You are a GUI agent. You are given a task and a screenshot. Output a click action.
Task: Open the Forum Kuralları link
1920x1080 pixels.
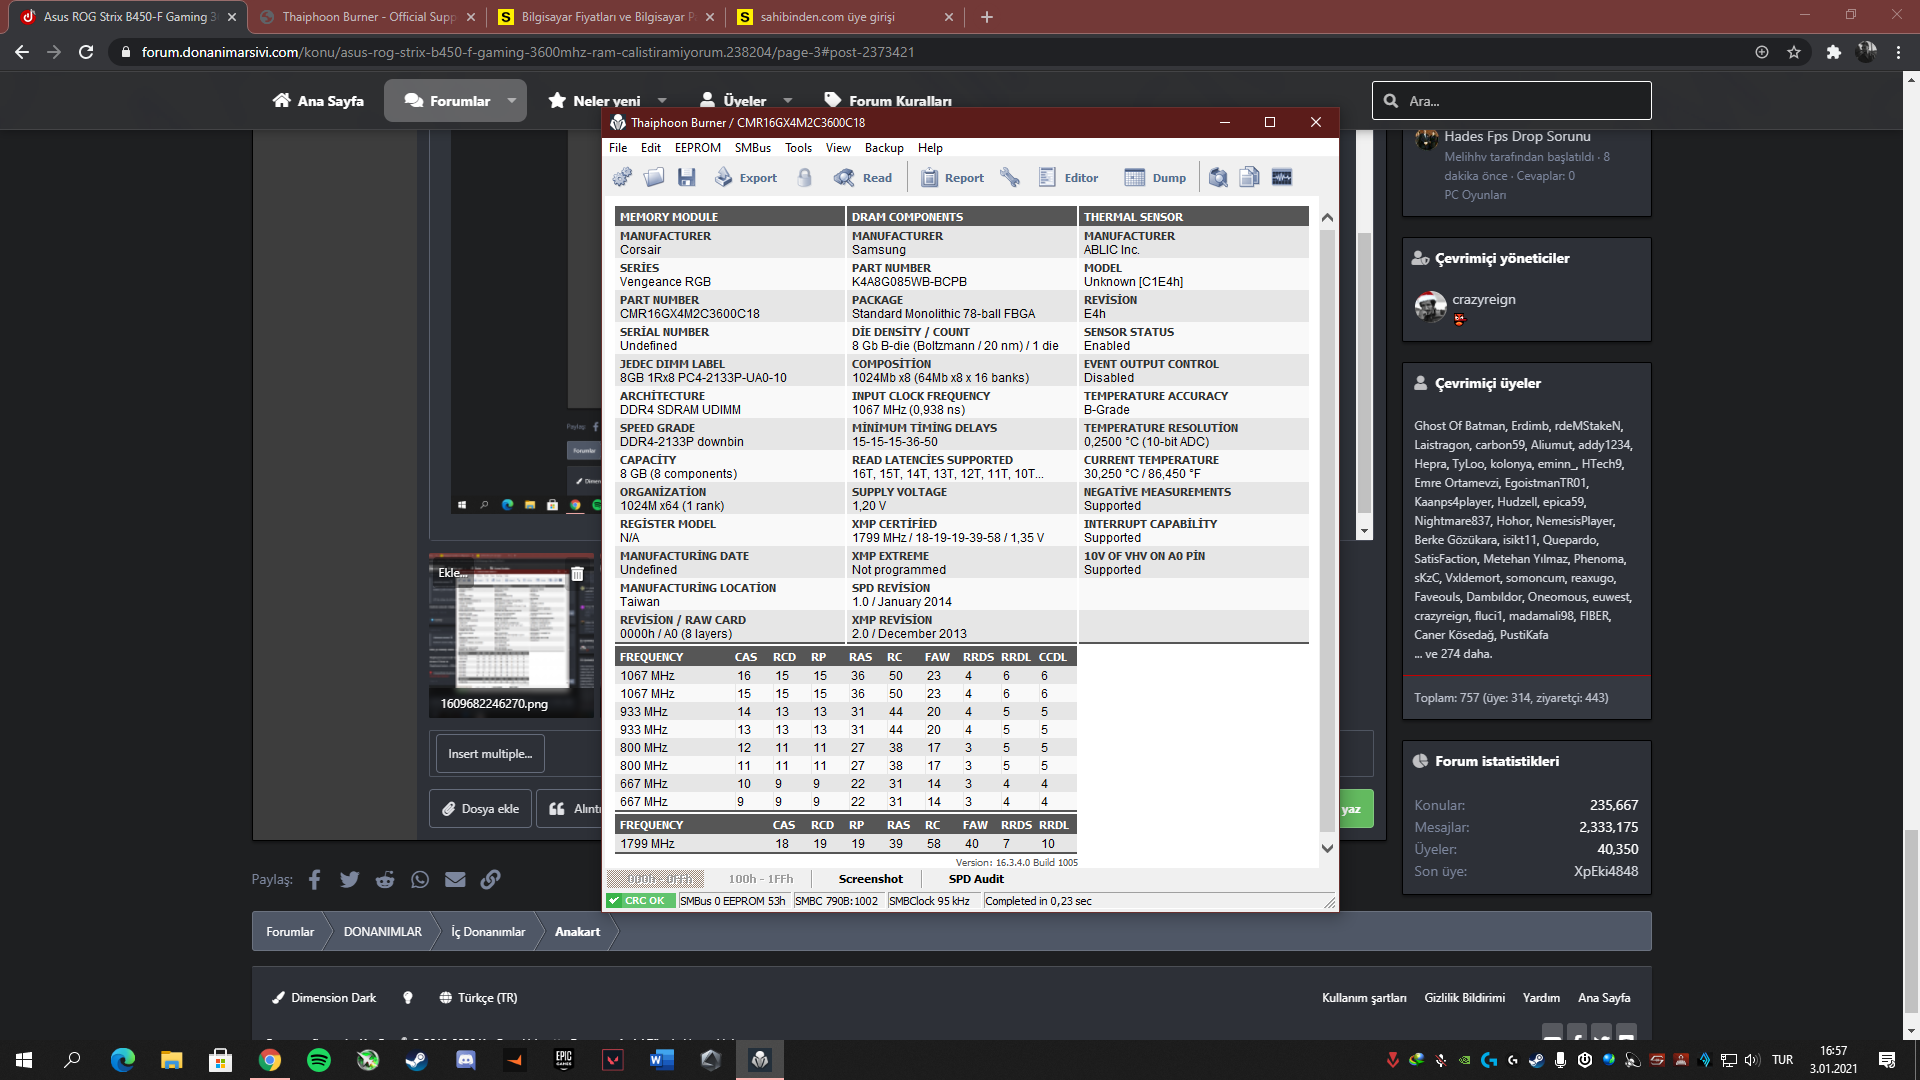pyautogui.click(x=887, y=101)
